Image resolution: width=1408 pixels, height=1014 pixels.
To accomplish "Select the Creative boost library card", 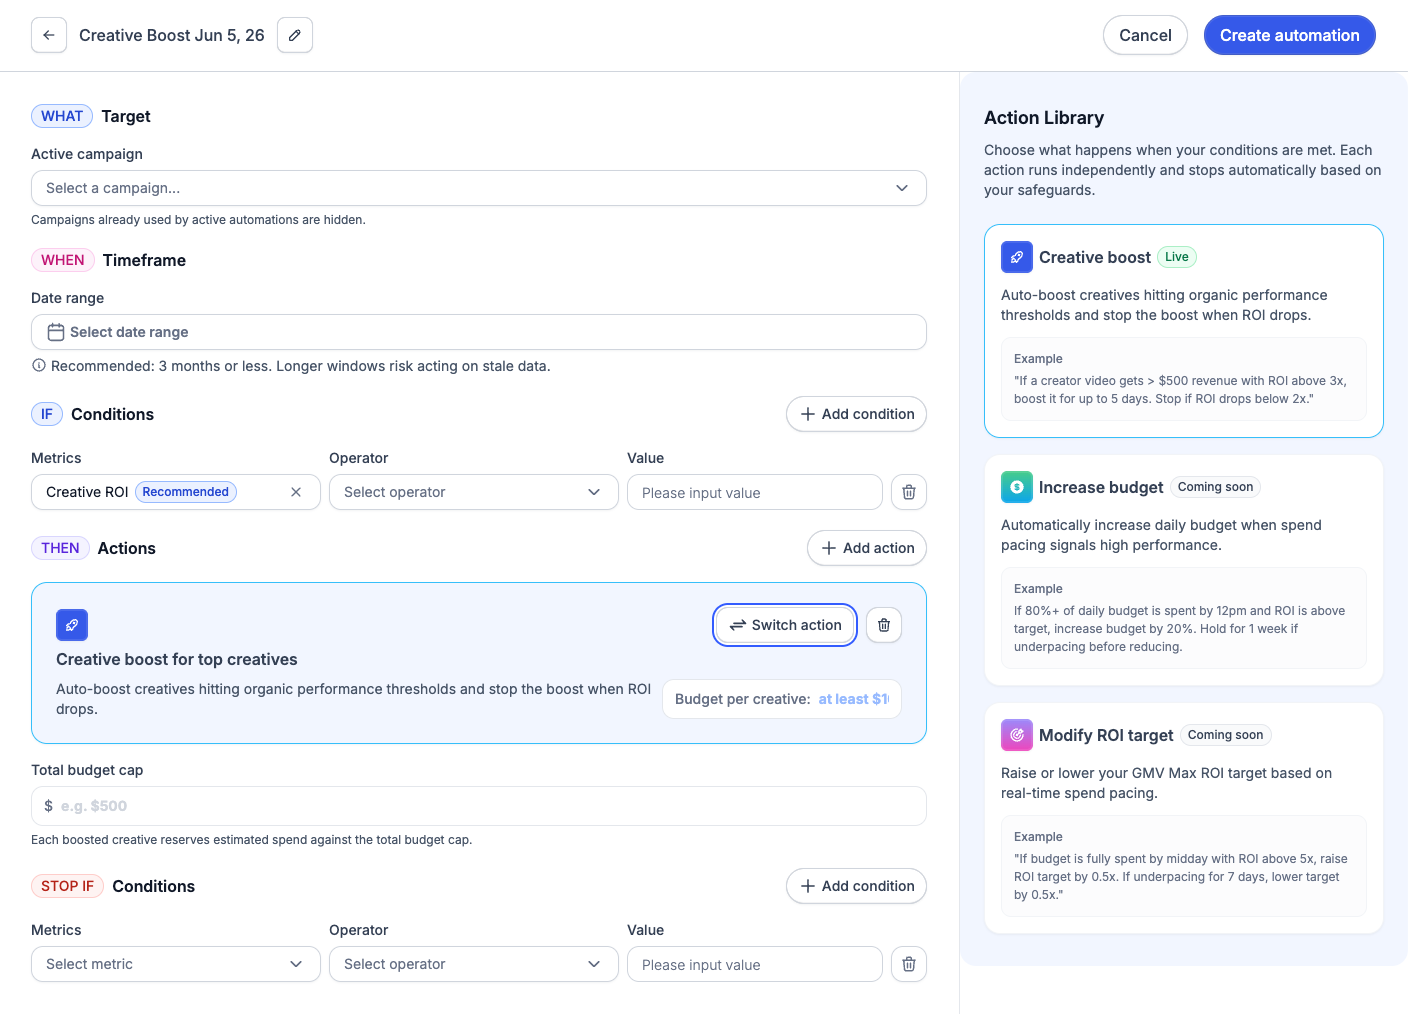I will (1184, 331).
